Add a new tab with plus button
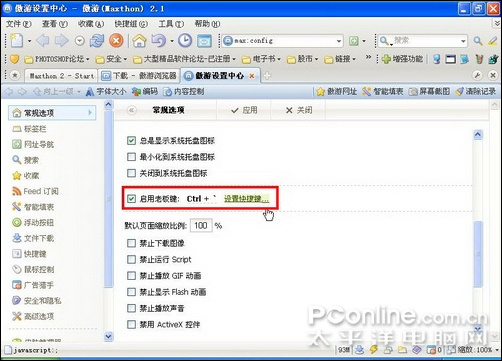 pos(267,76)
